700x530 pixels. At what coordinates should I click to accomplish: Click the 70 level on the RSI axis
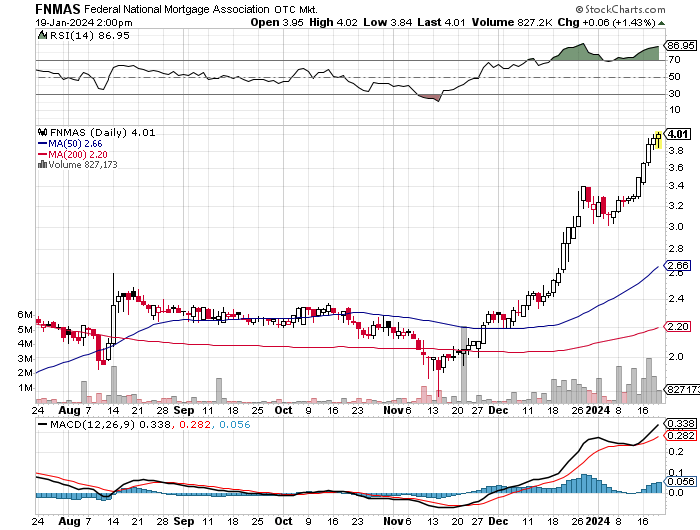(674, 60)
